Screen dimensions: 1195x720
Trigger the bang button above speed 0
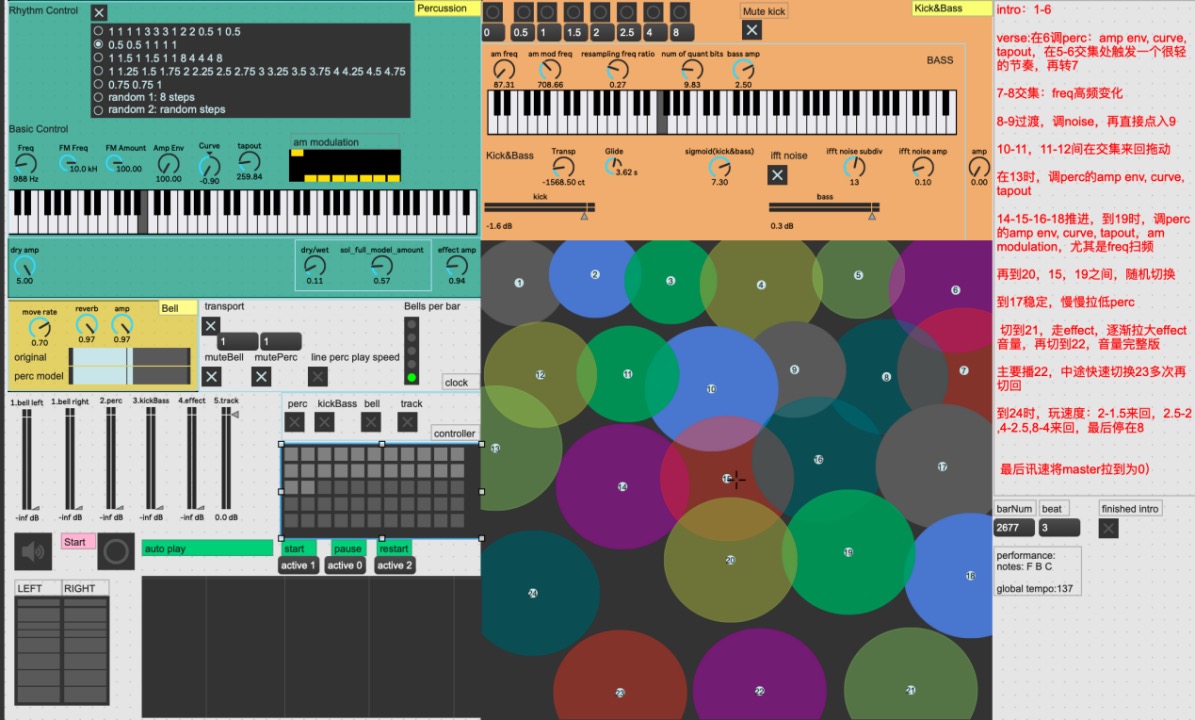pos(493,12)
